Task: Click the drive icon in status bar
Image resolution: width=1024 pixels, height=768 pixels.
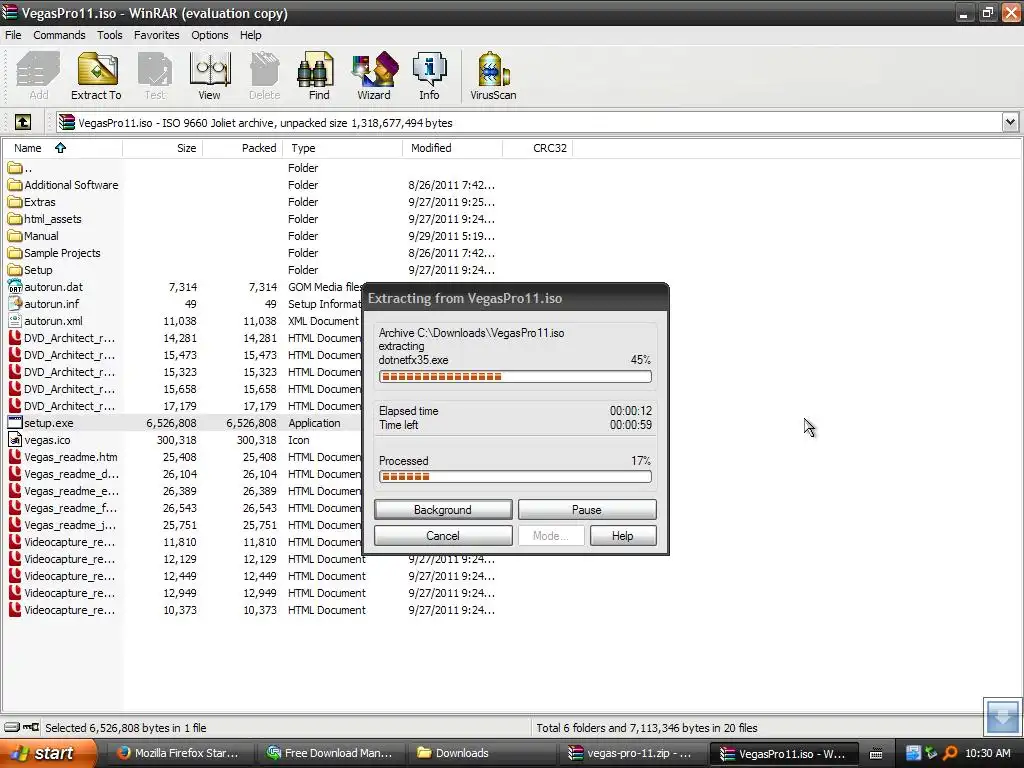Action: pos(12,727)
